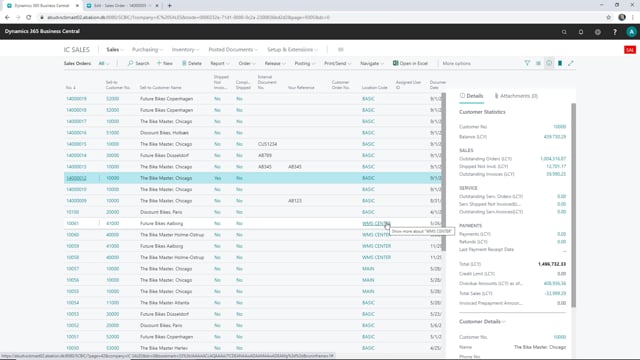This screenshot has height=360, width=640.
Task: Open the Chrome three-dot menu
Action: [x=633, y=17]
